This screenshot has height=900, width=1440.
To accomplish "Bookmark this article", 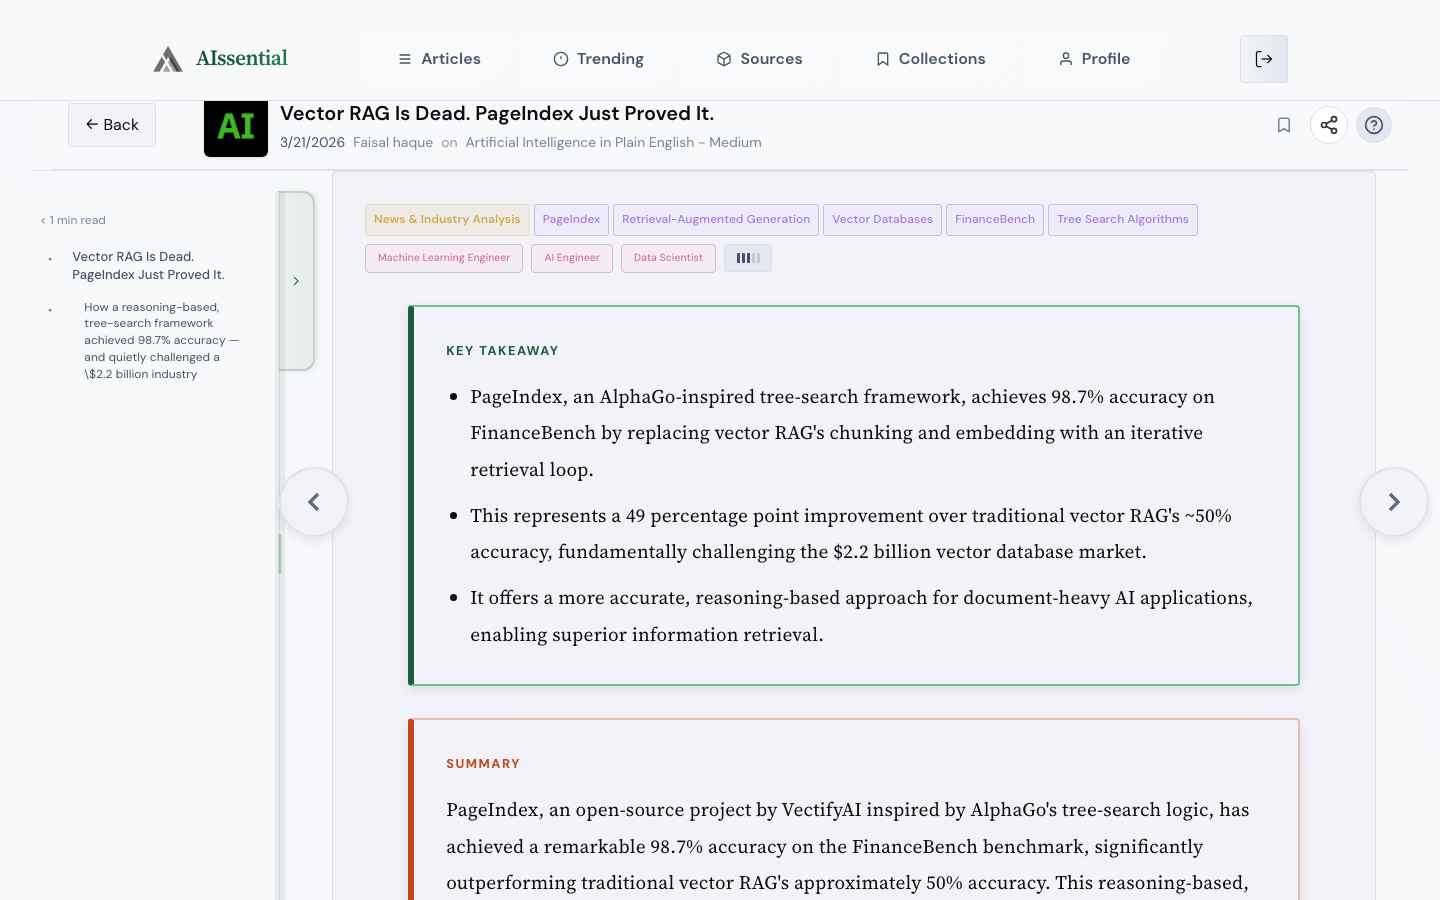I will (x=1284, y=125).
